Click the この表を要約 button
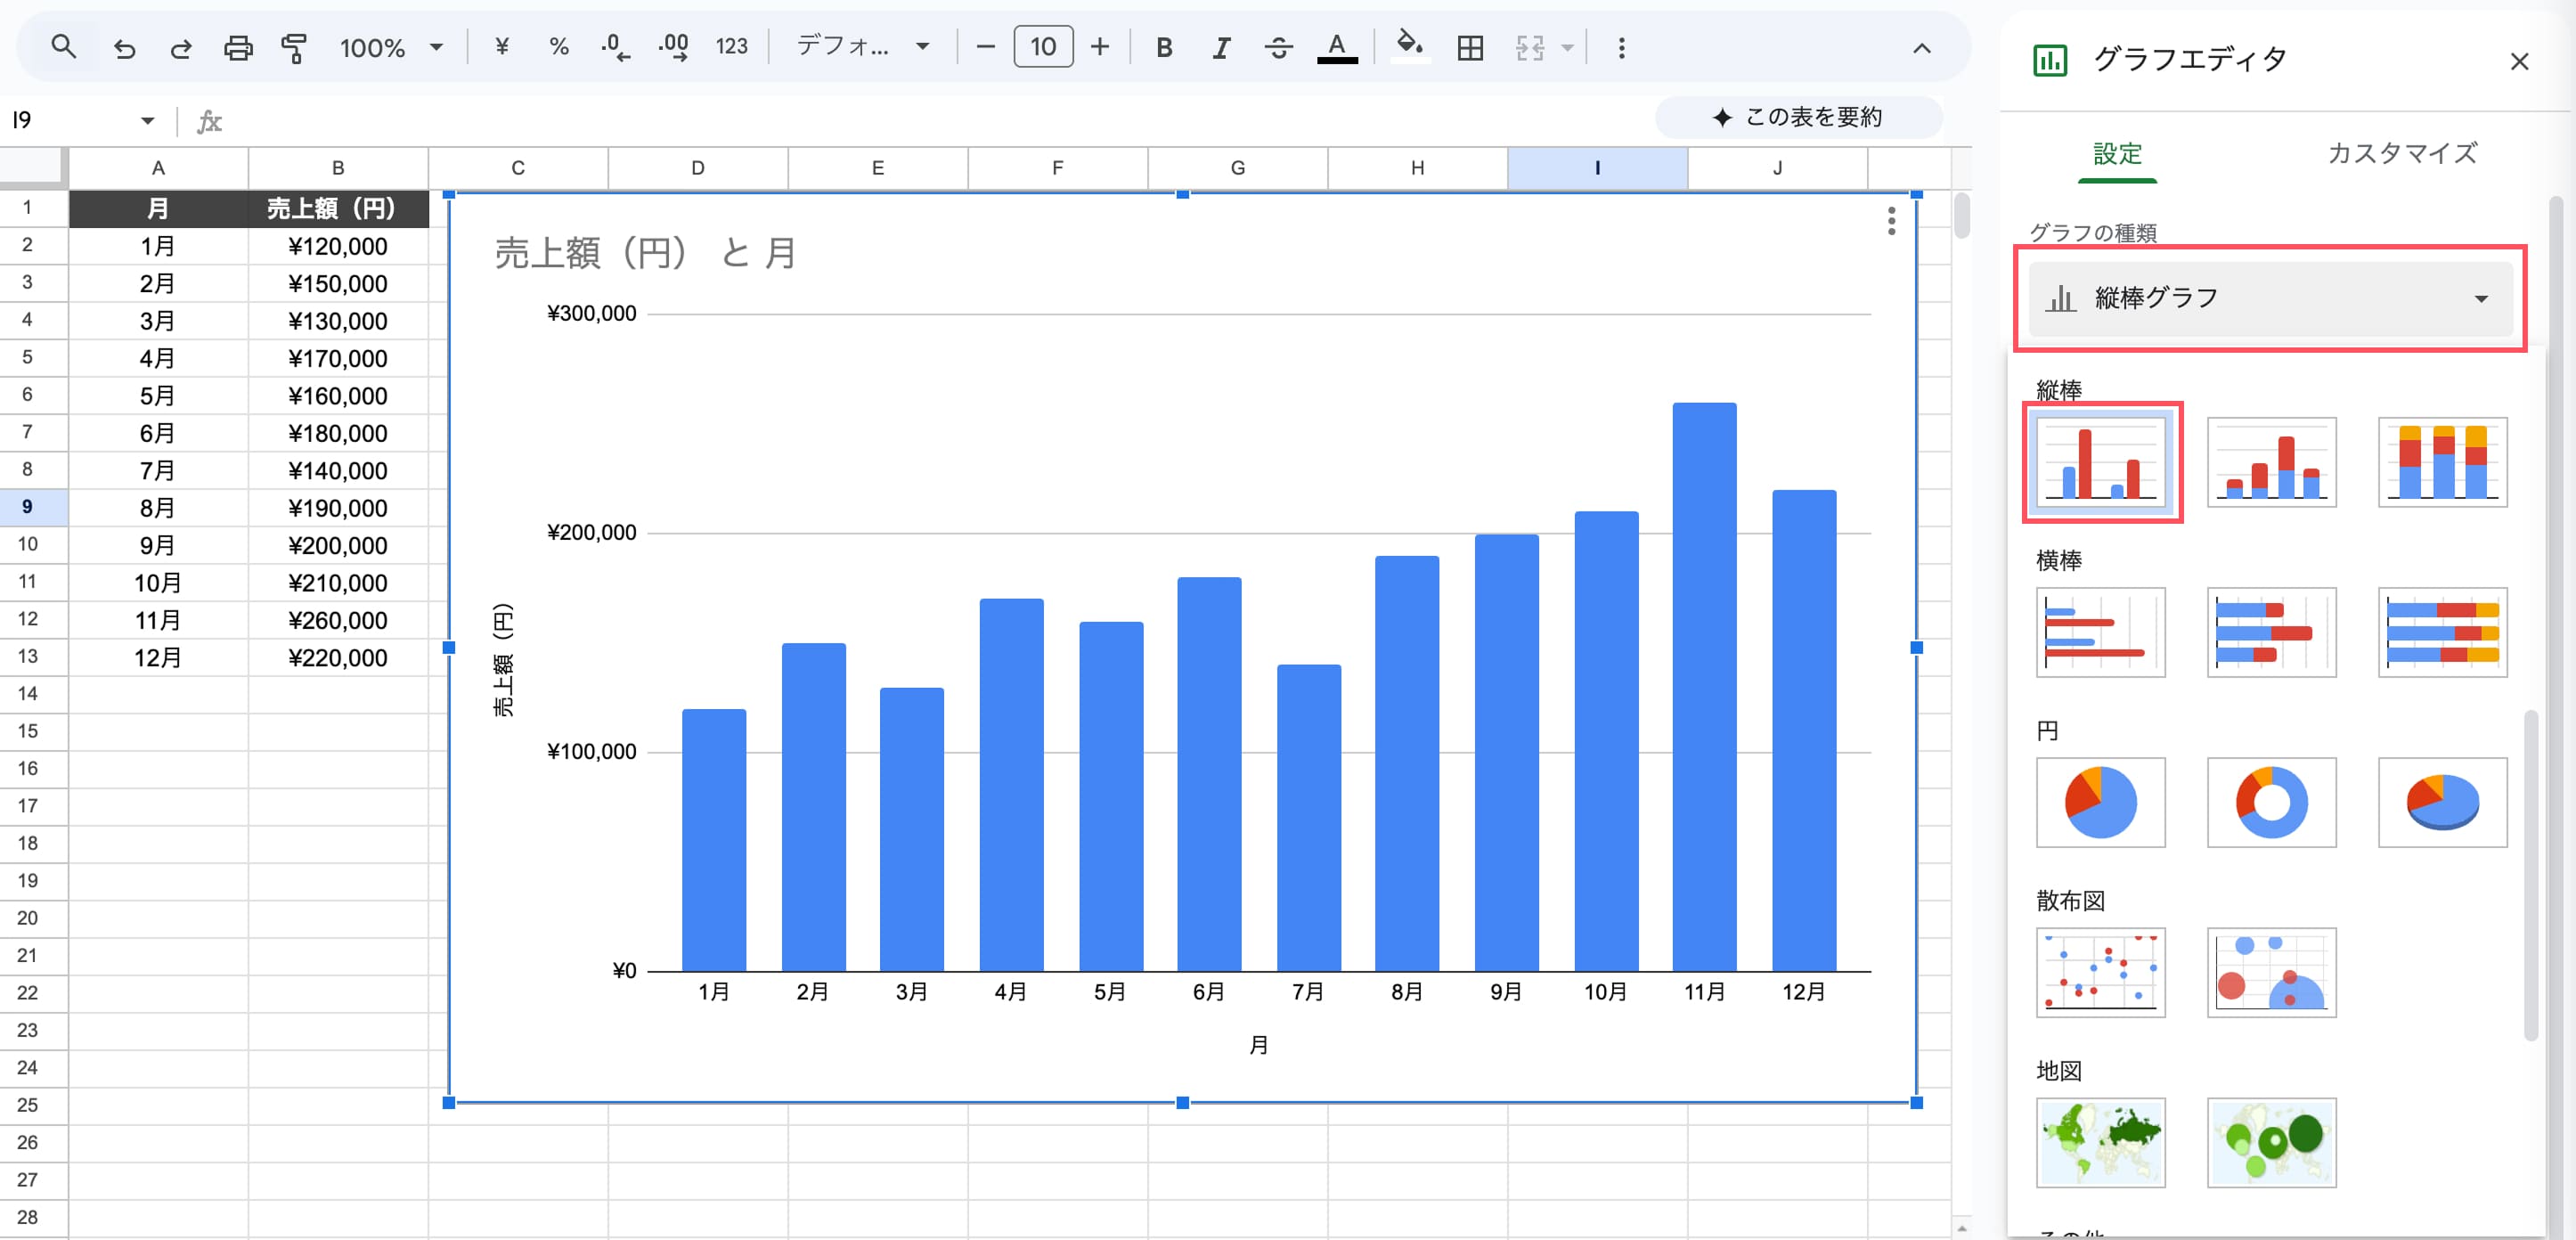Viewport: 2576px width, 1240px height. pos(1798,117)
